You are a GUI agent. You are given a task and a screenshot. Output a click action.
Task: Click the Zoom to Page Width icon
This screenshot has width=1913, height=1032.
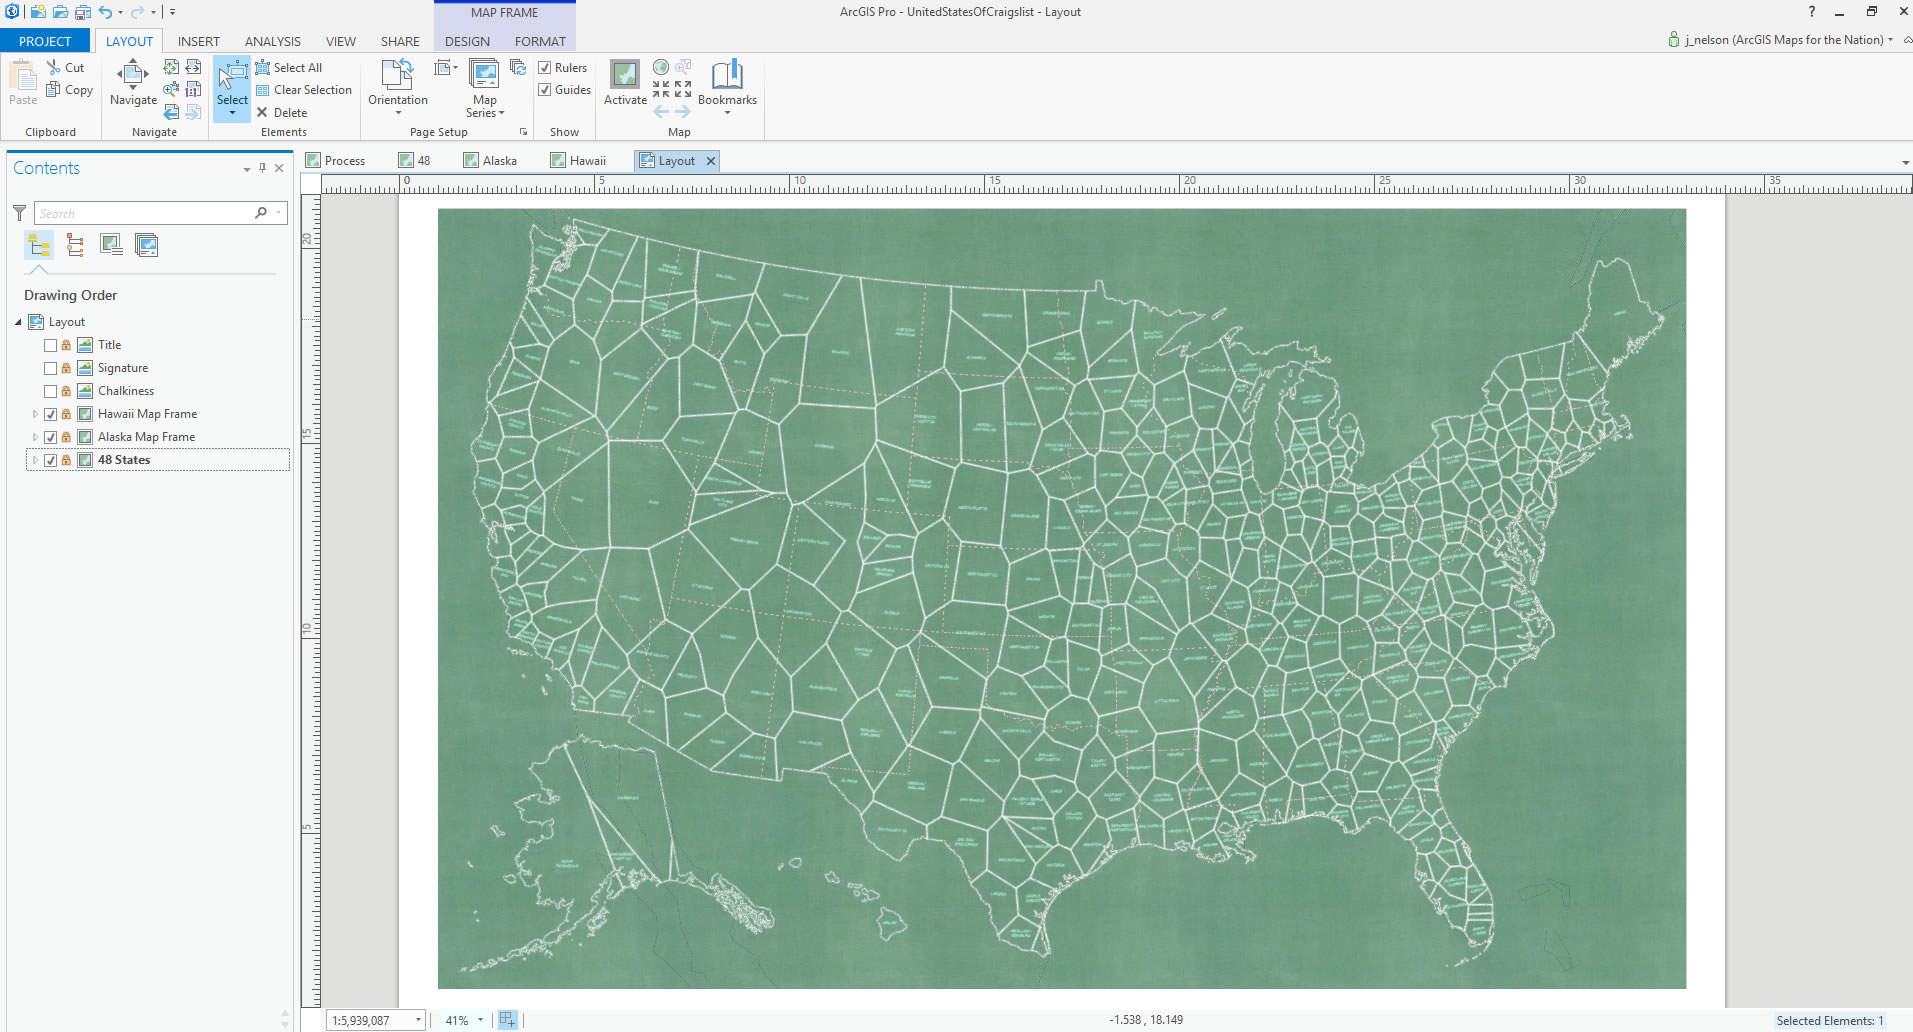[x=194, y=67]
